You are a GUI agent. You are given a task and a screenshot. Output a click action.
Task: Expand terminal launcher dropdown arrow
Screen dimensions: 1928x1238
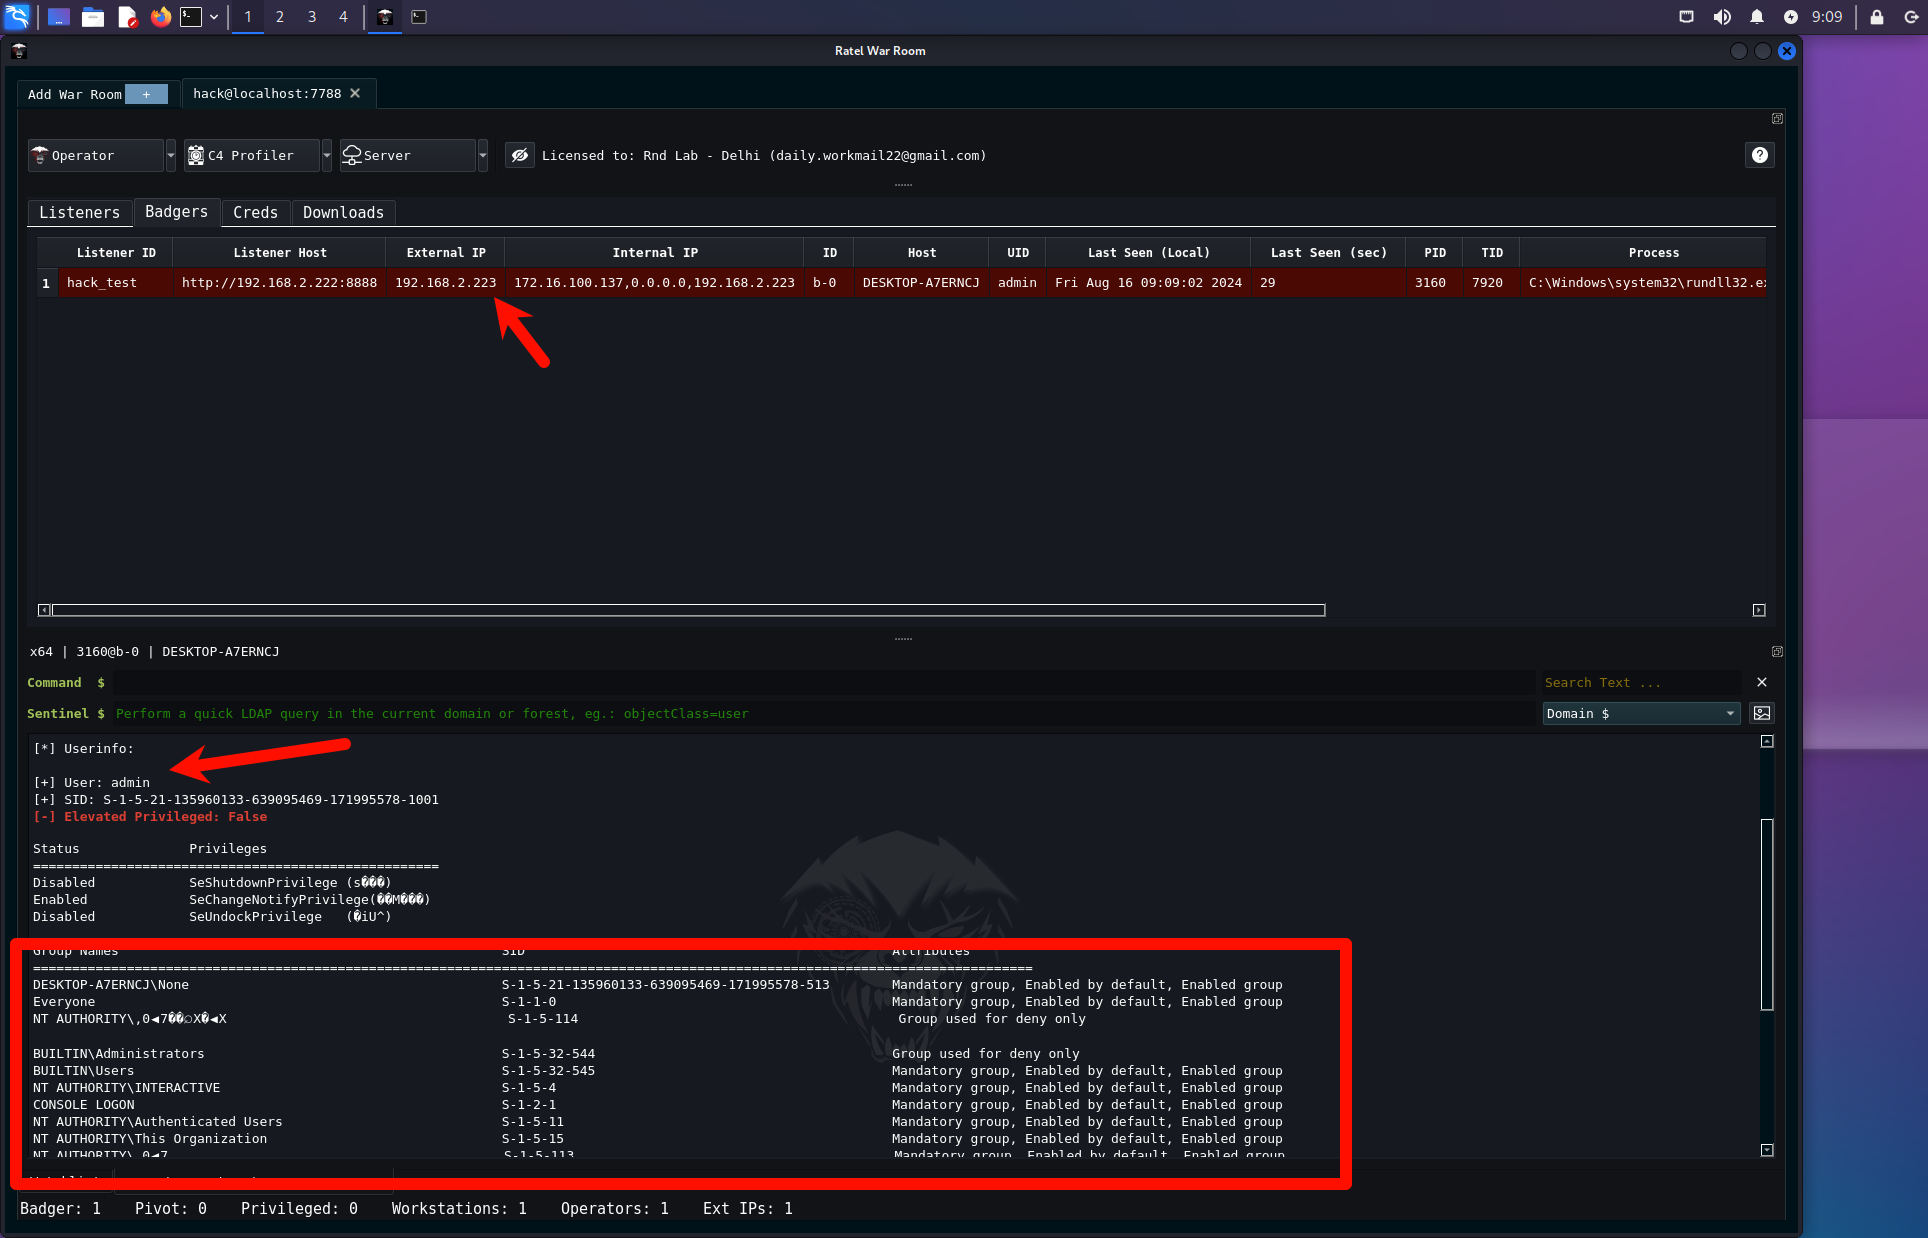[x=214, y=17]
